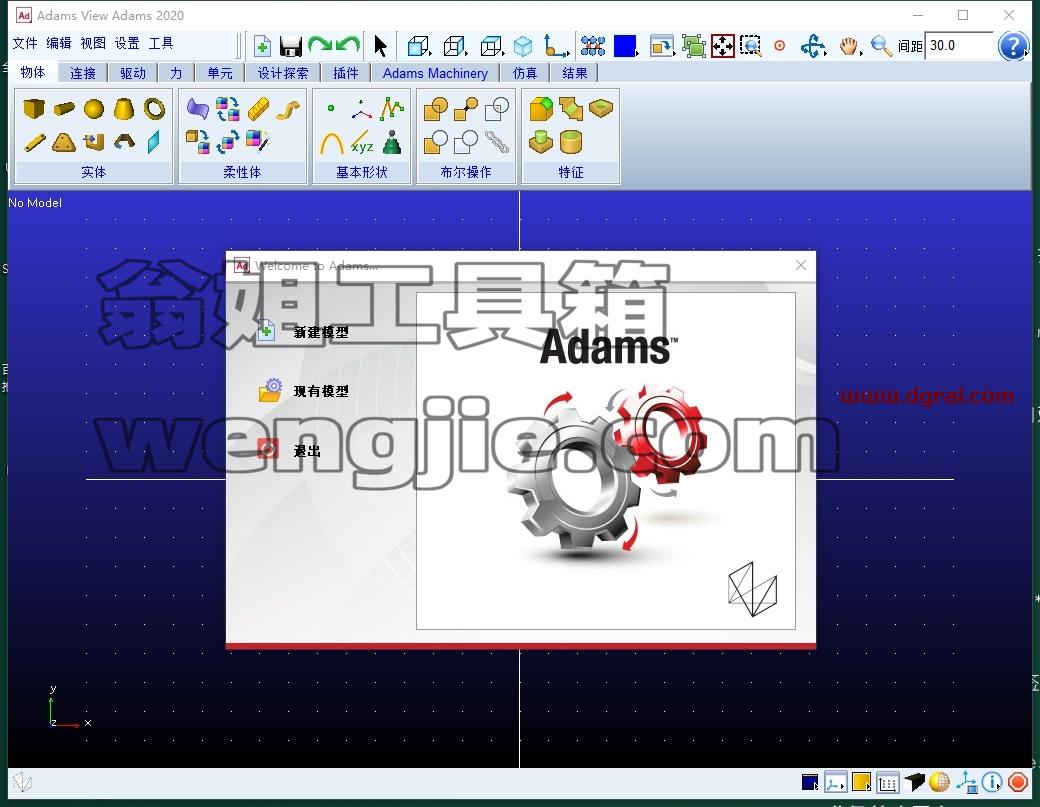Open the 视图 menu

(x=93, y=43)
